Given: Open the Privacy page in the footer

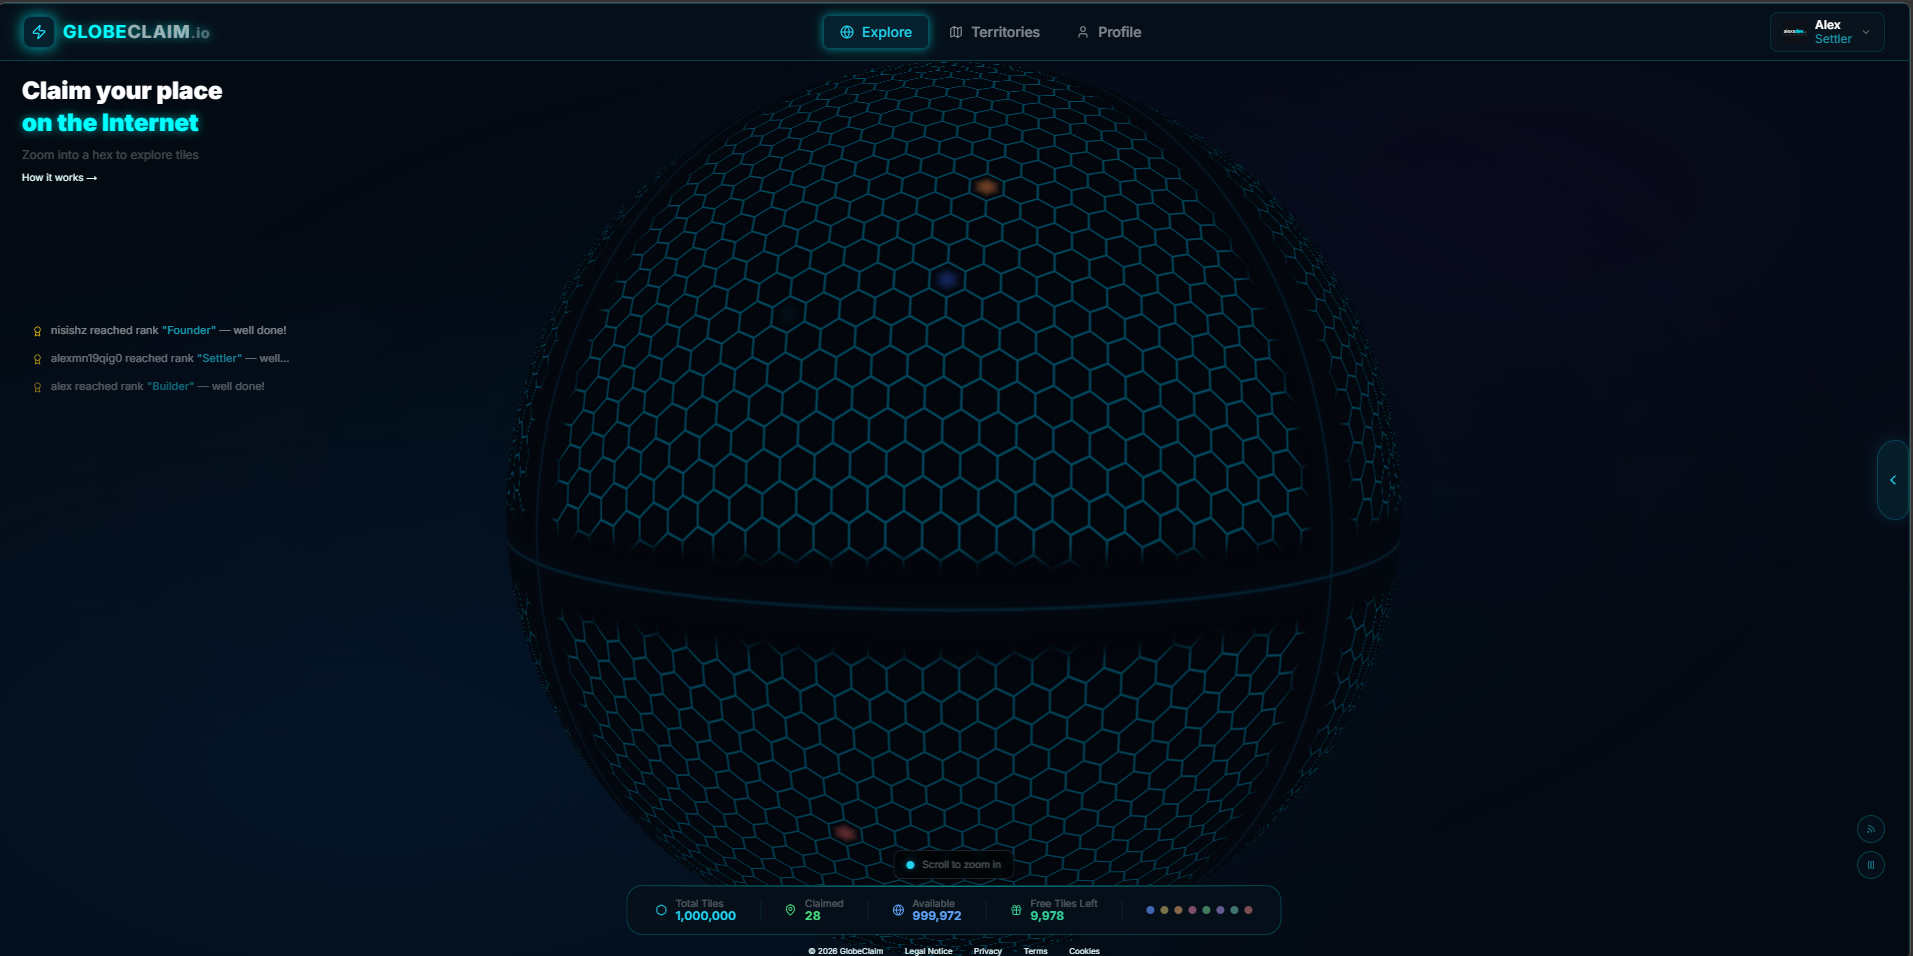Looking at the screenshot, I should (987, 951).
